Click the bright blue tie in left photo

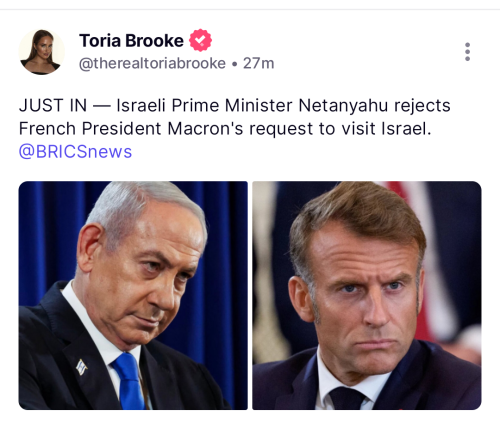coord(129,382)
